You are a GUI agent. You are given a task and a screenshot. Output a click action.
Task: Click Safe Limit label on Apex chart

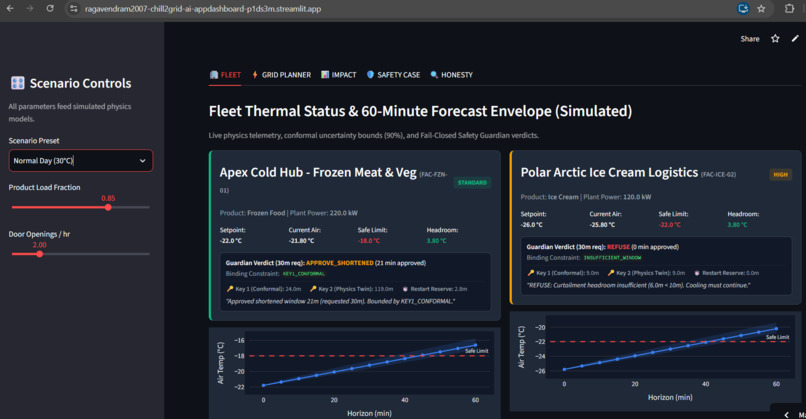(x=477, y=351)
